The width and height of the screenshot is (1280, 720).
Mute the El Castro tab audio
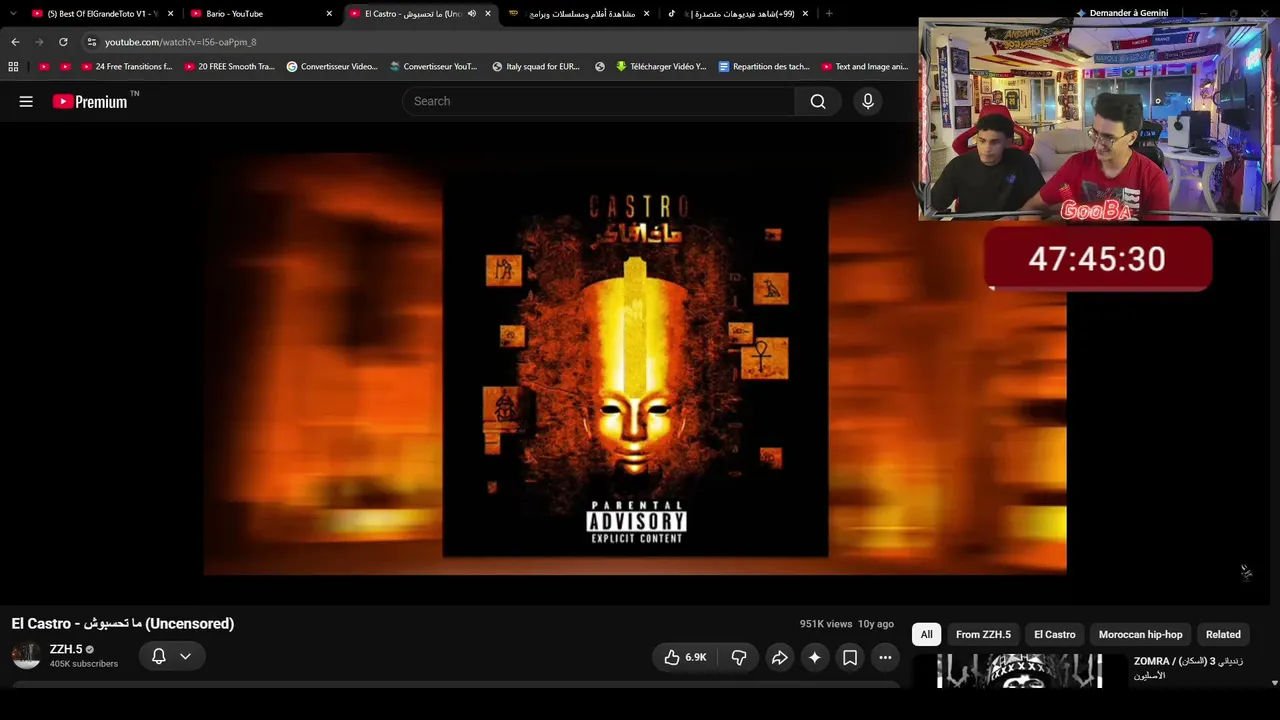(x=472, y=14)
